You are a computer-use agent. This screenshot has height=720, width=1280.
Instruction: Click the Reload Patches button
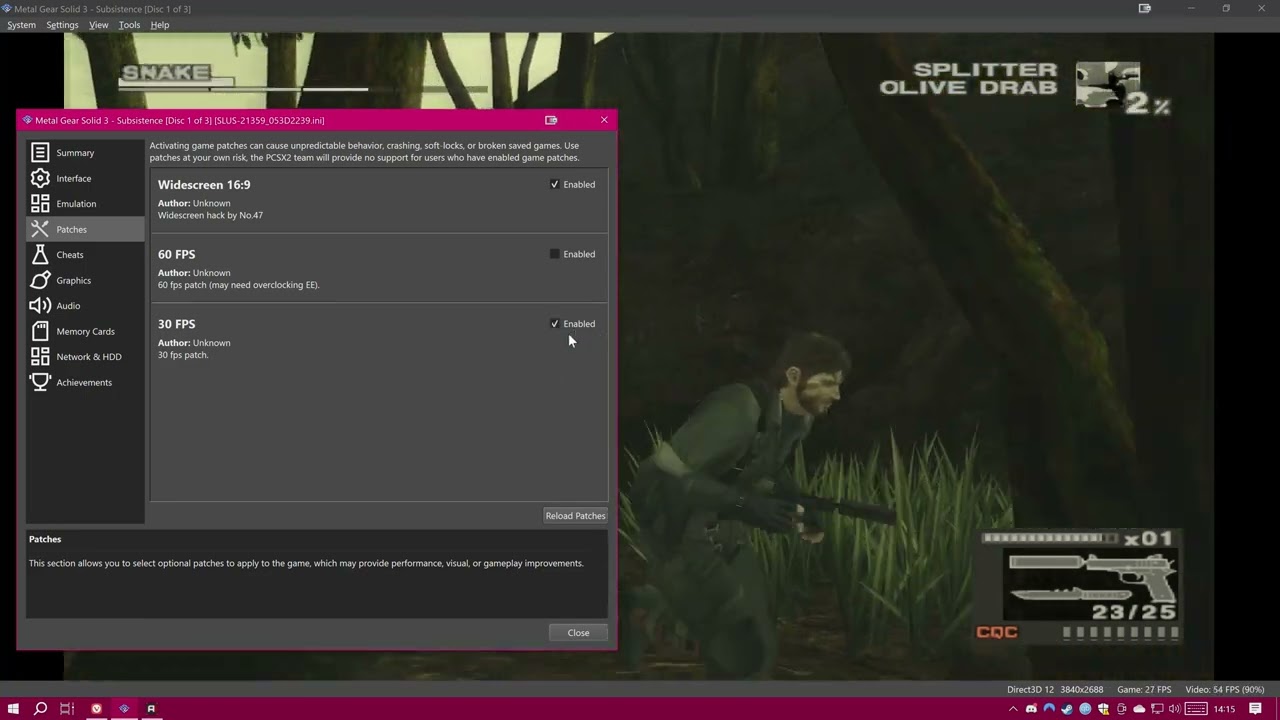[x=575, y=516]
